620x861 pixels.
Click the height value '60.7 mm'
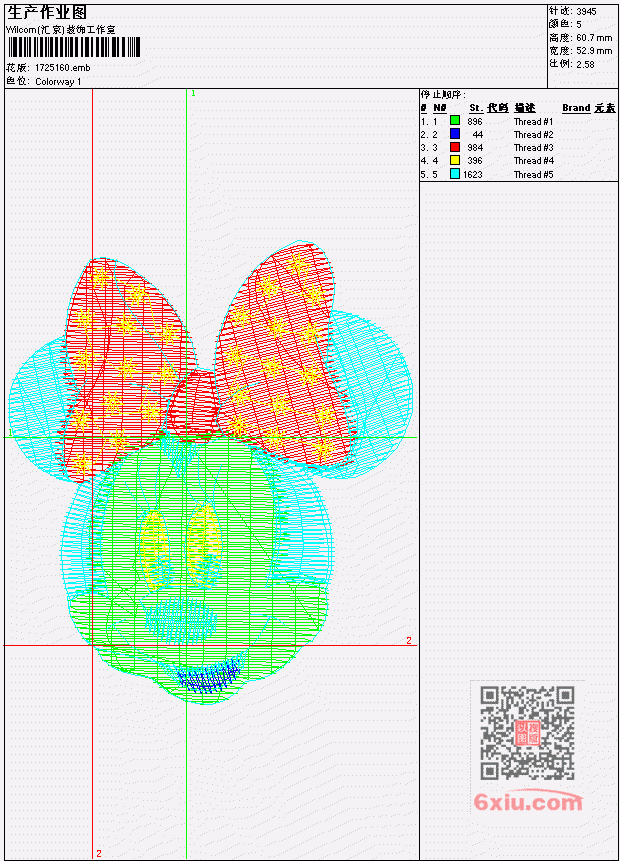[x=594, y=38]
